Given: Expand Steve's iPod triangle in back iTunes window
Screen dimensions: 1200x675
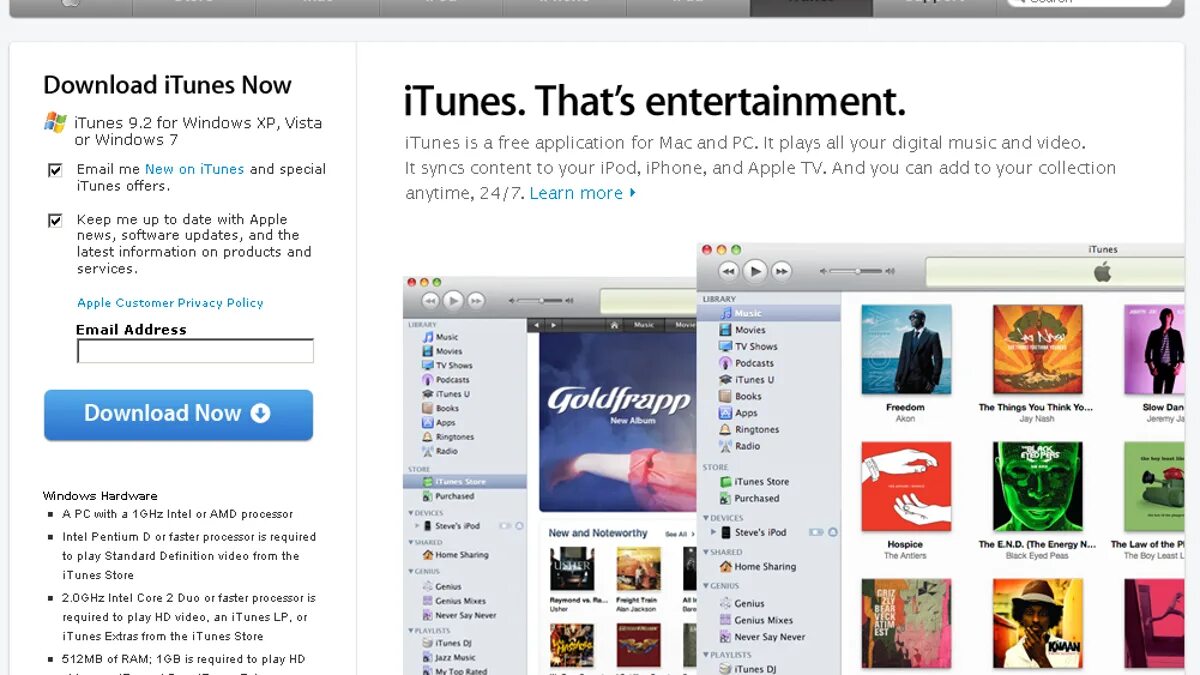Looking at the screenshot, I should pos(416,525).
